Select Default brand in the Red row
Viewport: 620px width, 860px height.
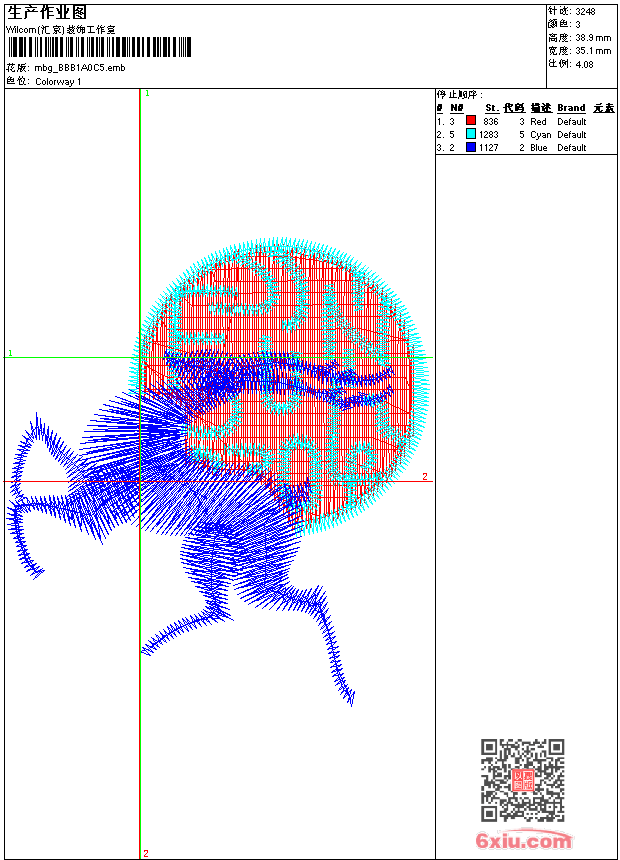click(572, 122)
